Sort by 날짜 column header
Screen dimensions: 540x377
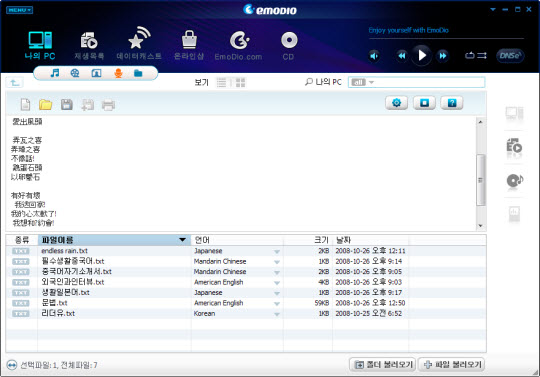(x=371, y=240)
